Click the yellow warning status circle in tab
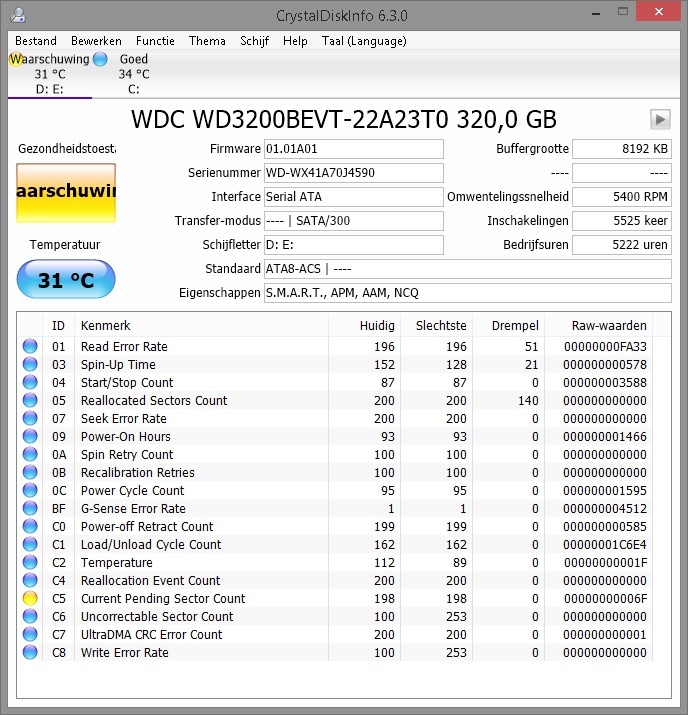 point(16,59)
